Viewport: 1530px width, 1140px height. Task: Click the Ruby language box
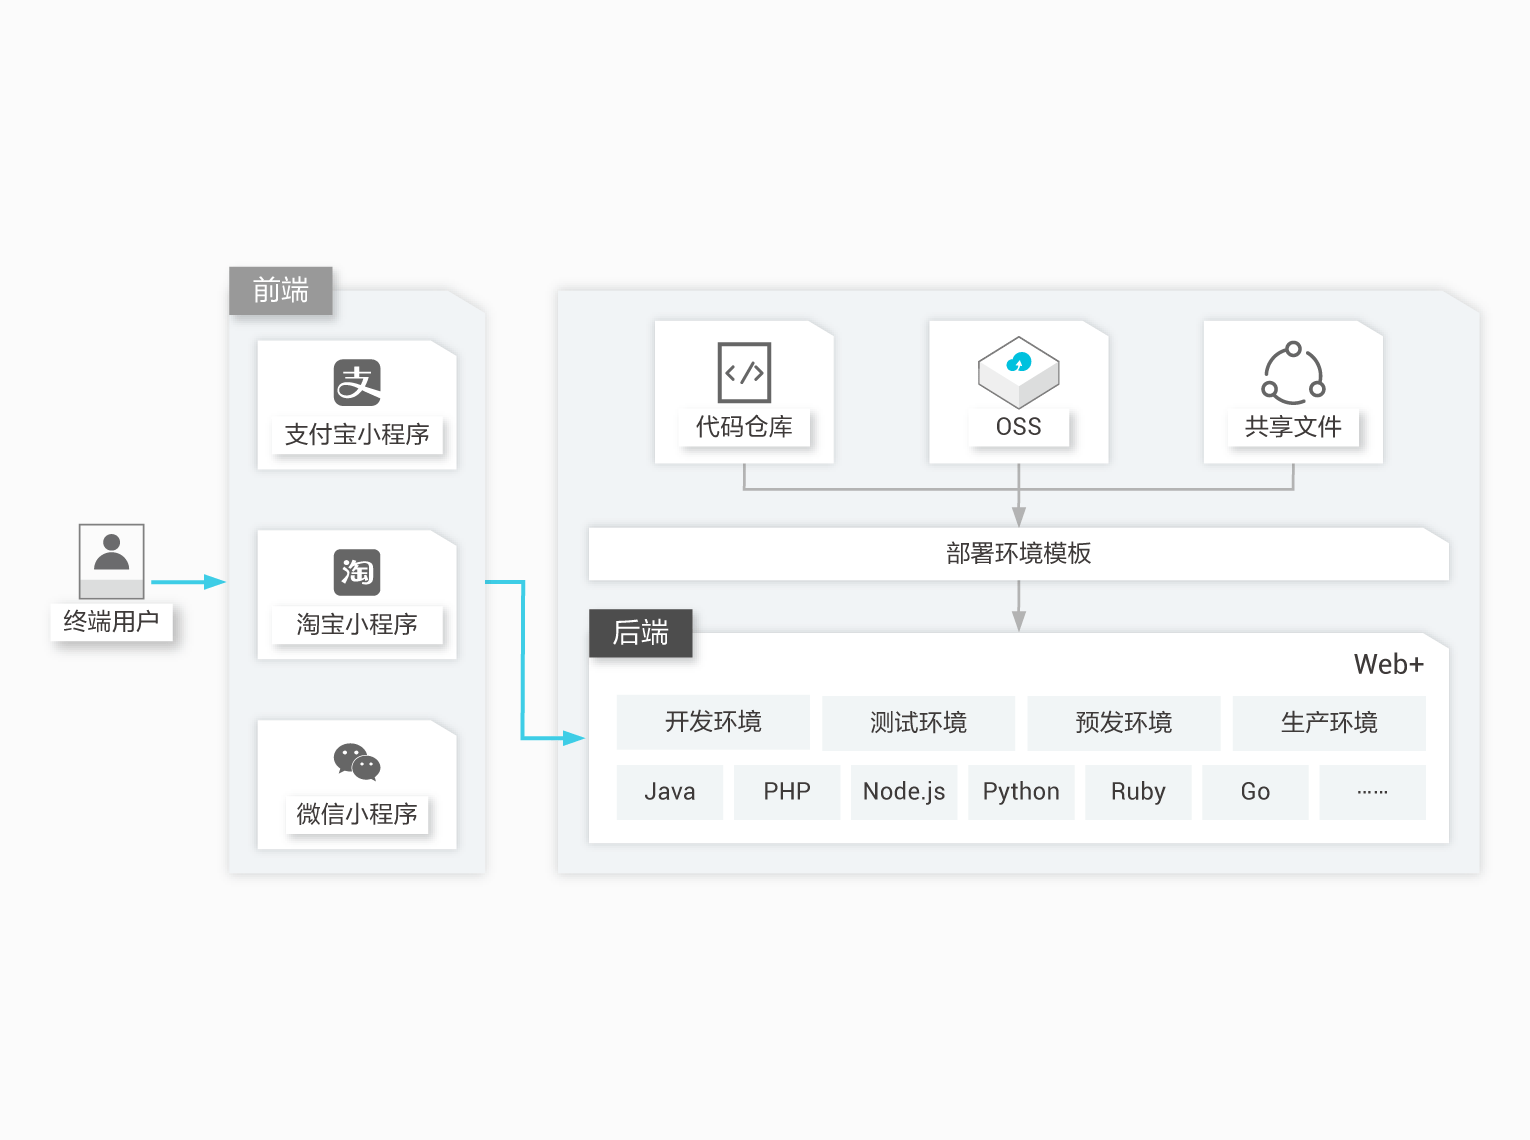coord(1138,792)
